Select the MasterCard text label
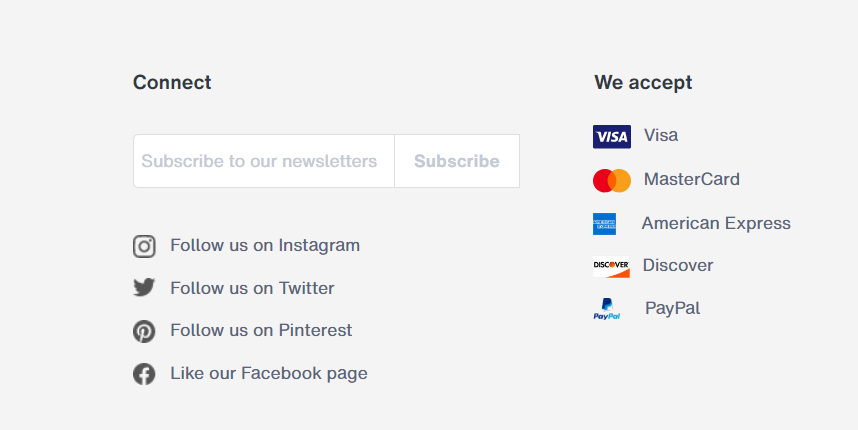Viewport: 858px width, 430px height. coord(692,179)
